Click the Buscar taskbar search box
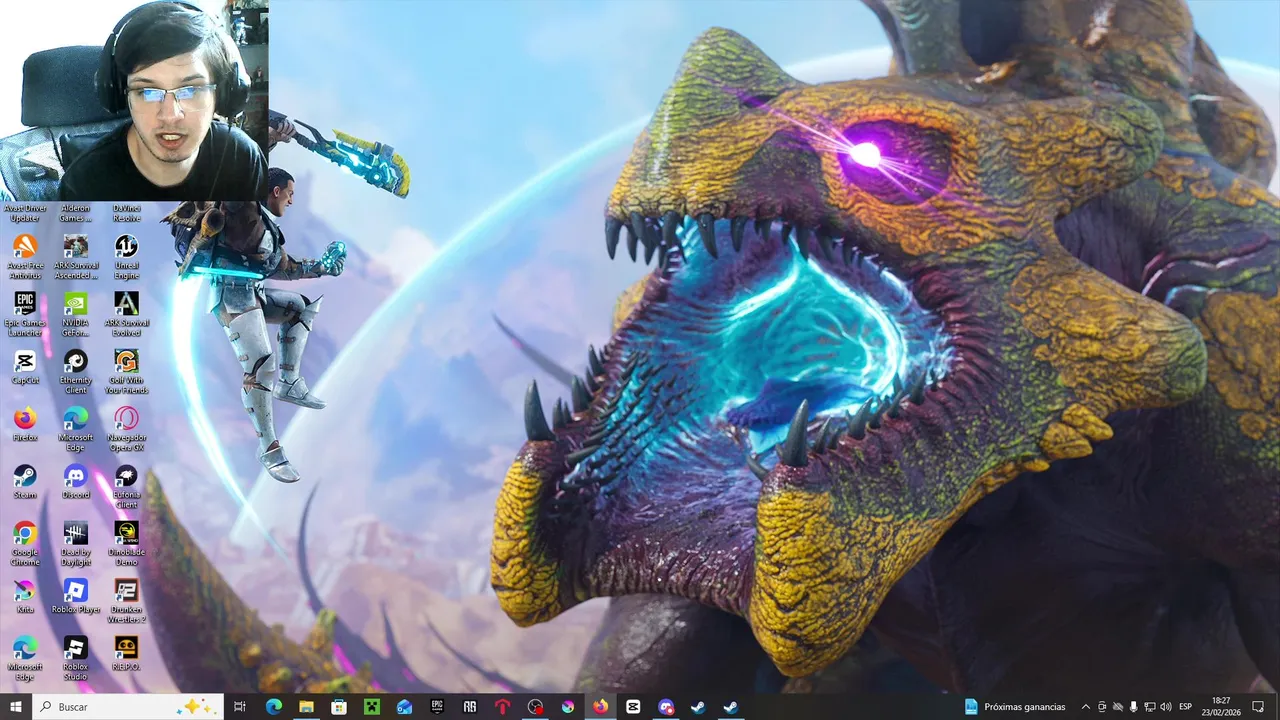This screenshot has width=1280, height=720. (128, 706)
